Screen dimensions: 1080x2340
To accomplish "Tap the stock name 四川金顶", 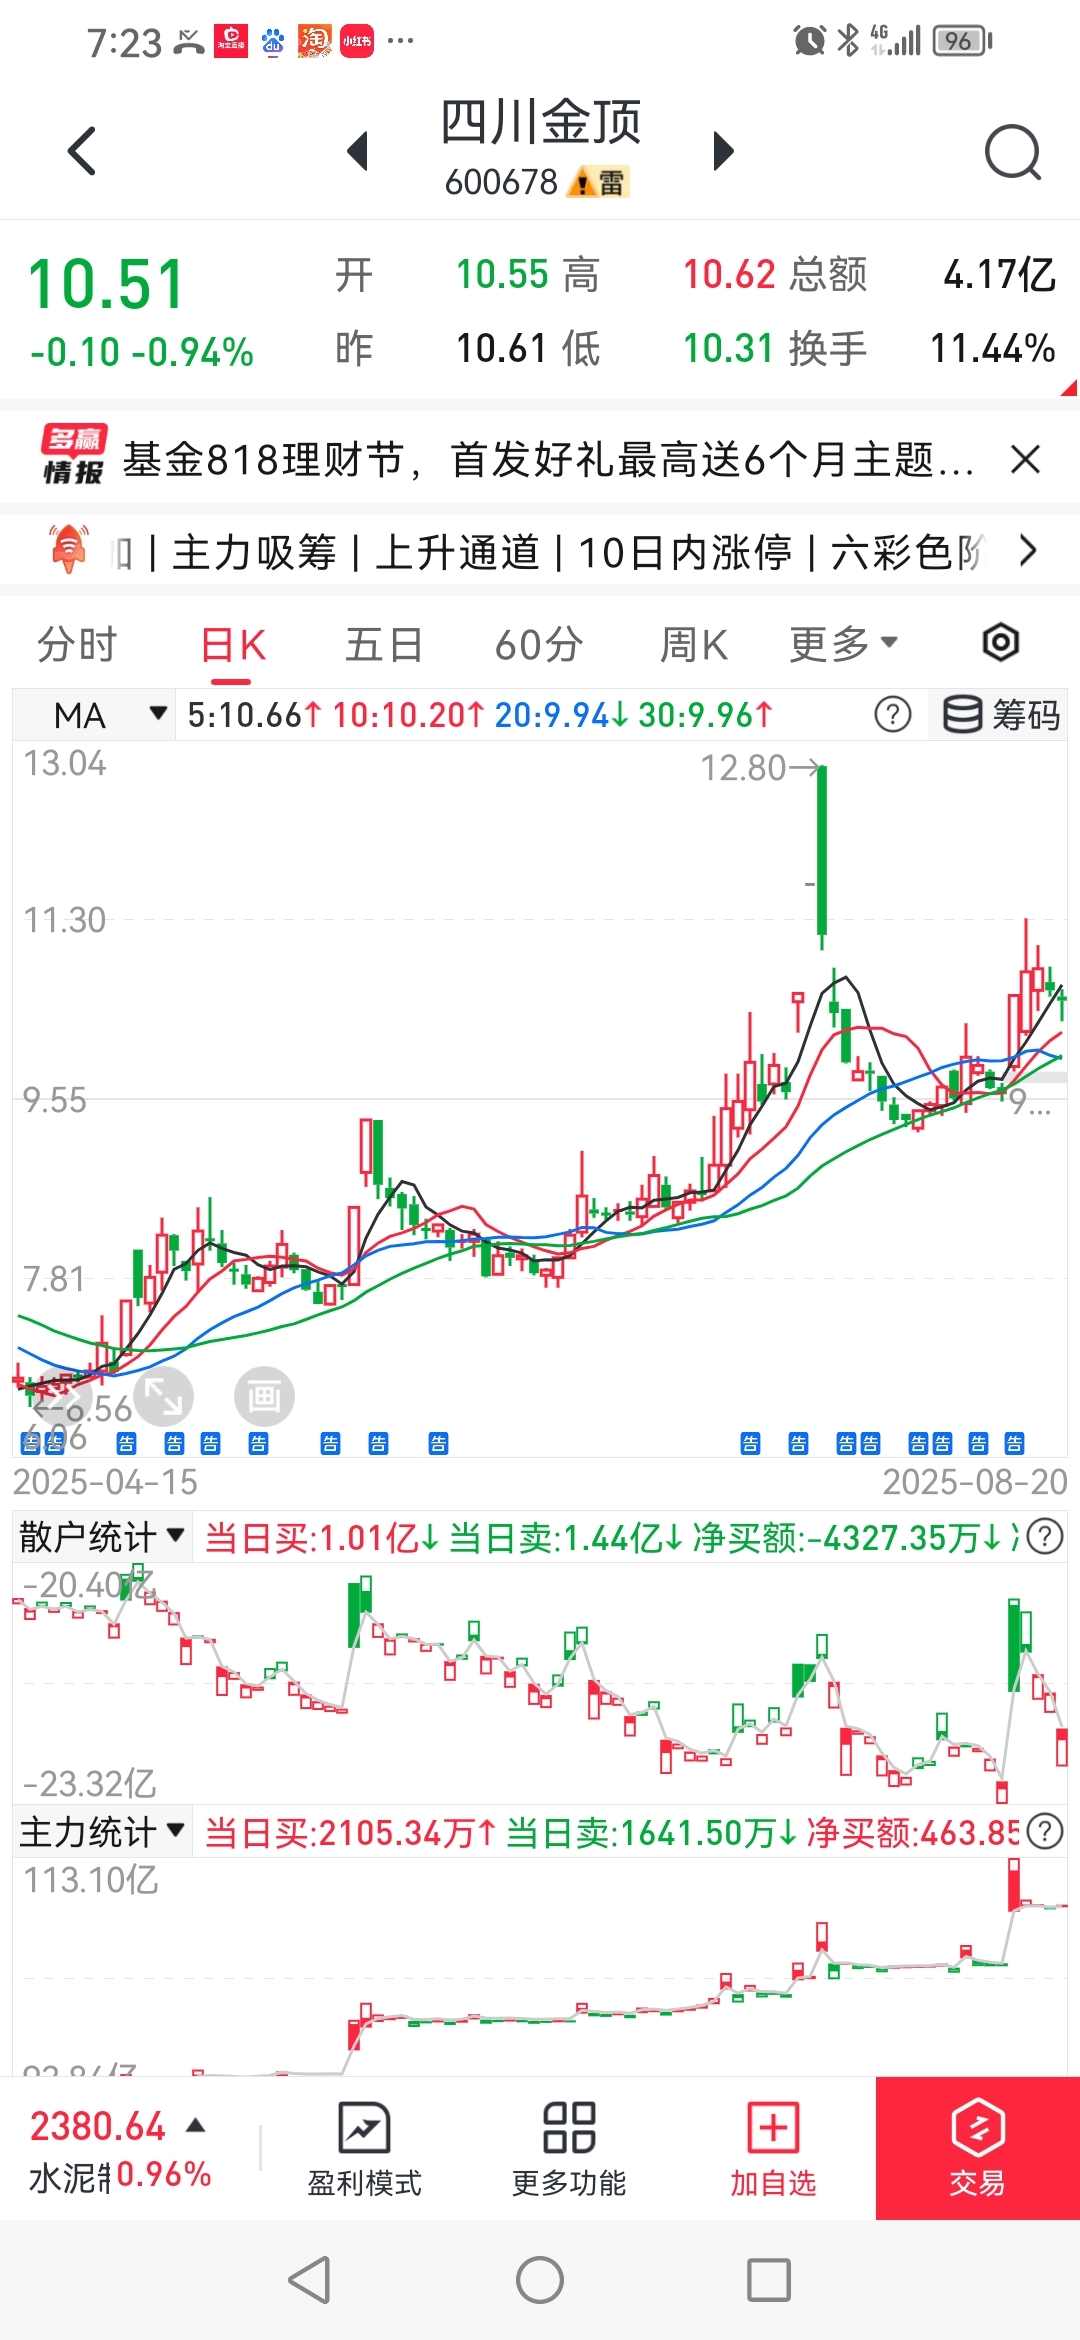I will click(x=541, y=122).
